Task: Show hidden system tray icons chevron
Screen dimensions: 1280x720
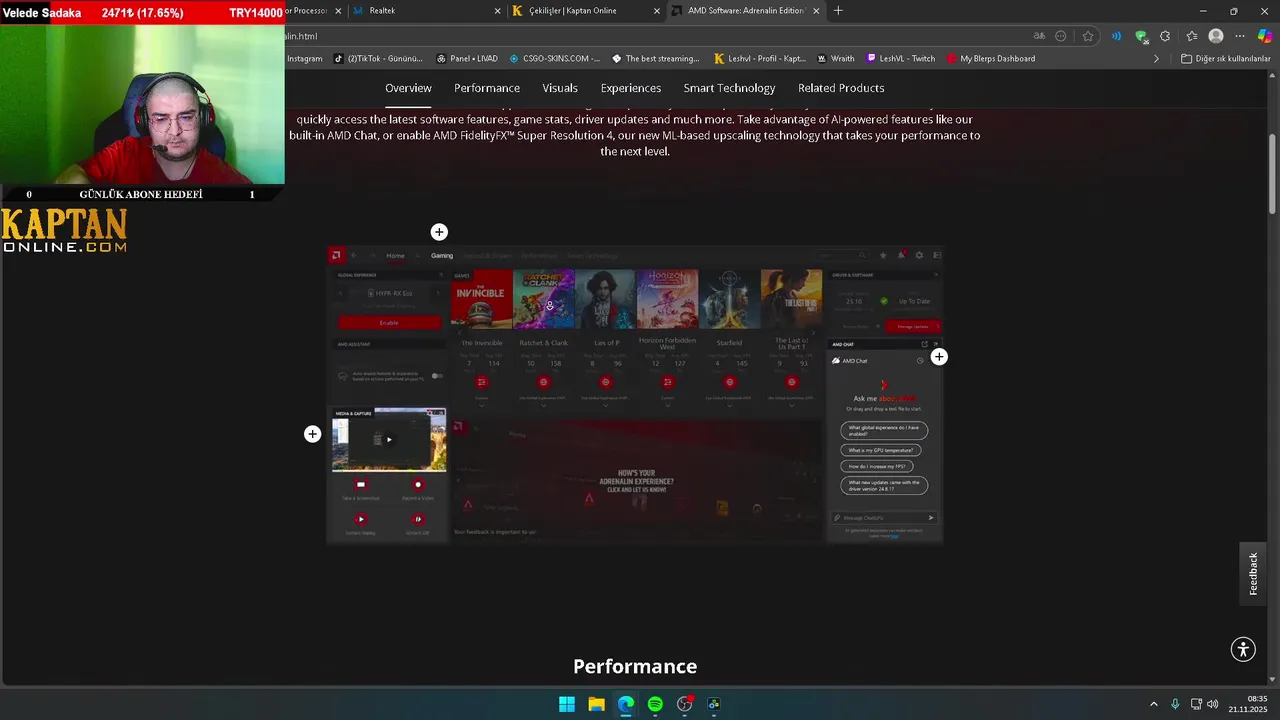Action: click(1153, 704)
